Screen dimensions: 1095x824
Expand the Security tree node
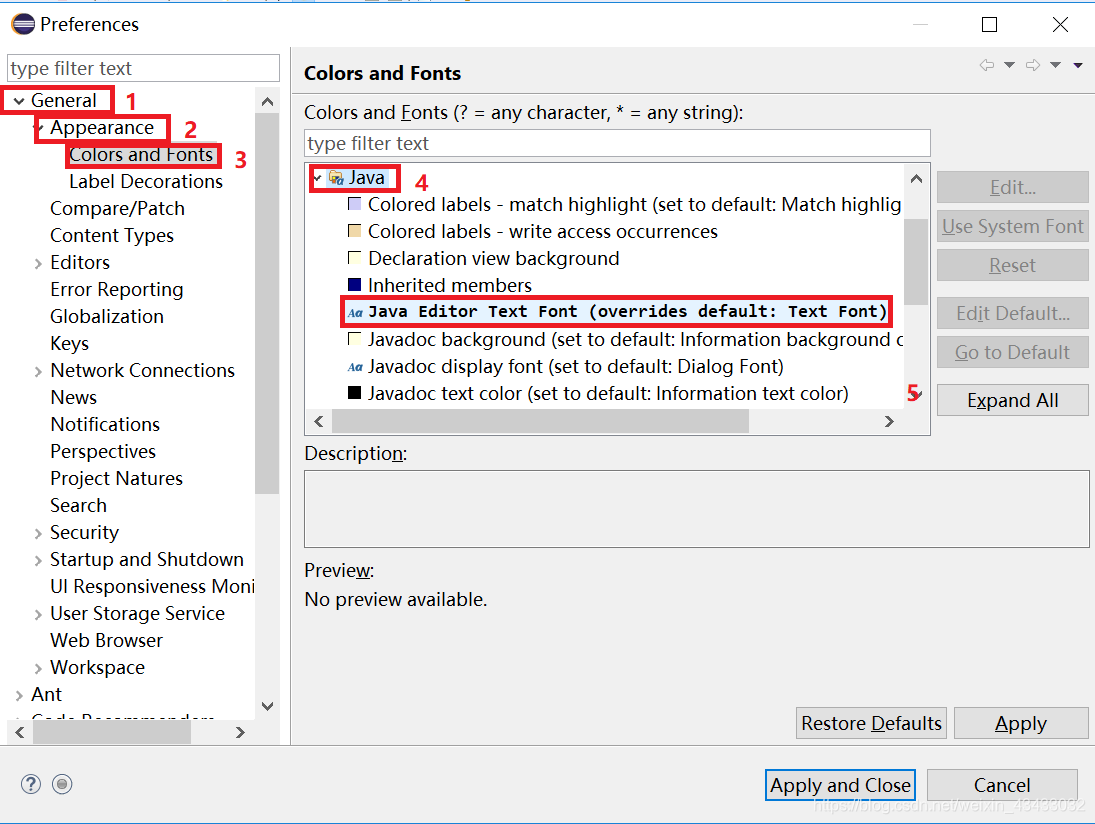[x=38, y=534]
